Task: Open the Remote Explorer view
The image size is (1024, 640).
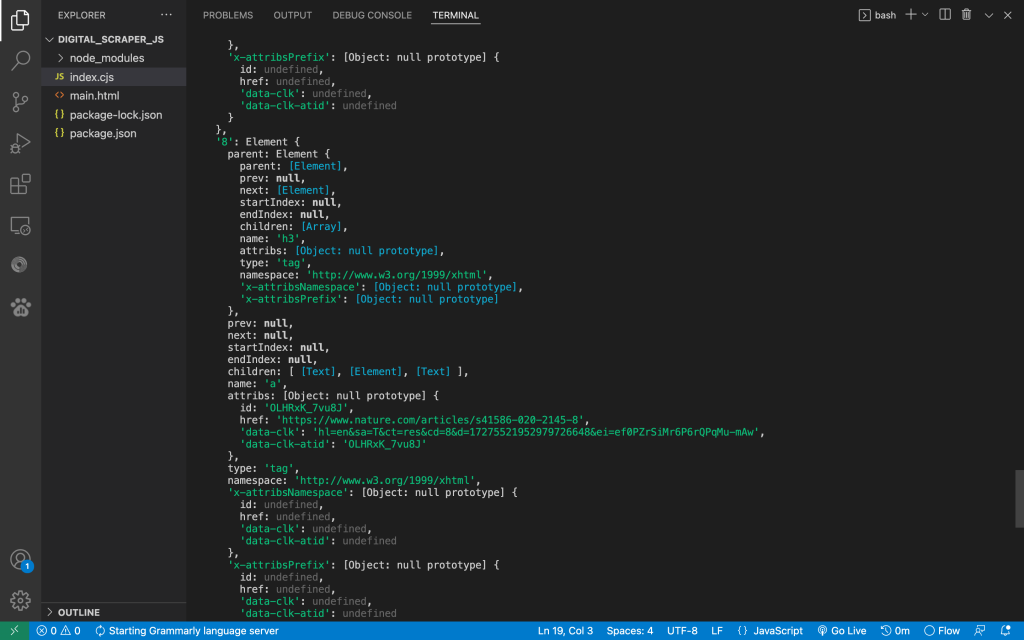Action: 20,225
